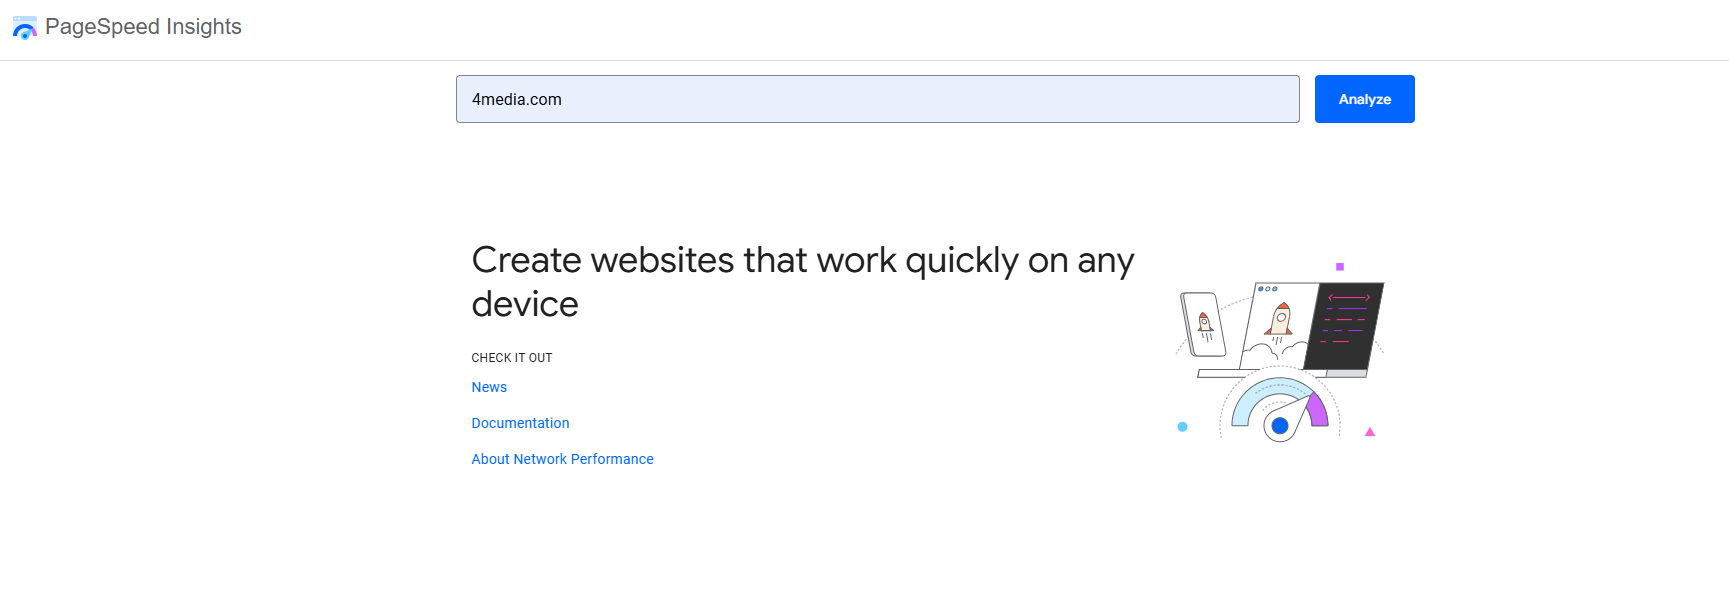
Task: Click the CHECK IT OUT section heading
Action: coord(512,357)
